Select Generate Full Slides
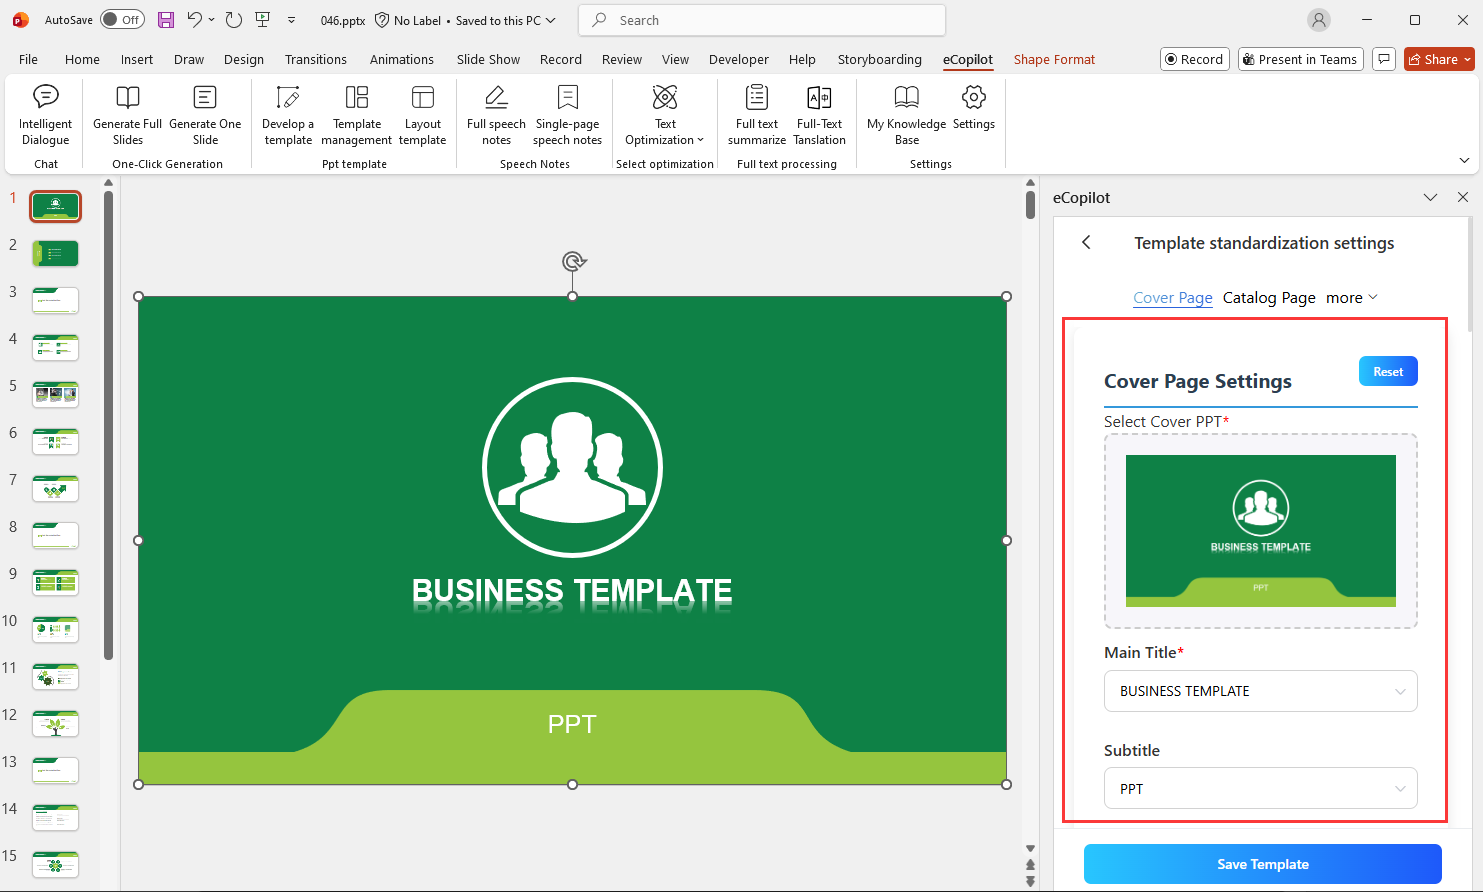This screenshot has height=892, width=1483. click(x=127, y=115)
